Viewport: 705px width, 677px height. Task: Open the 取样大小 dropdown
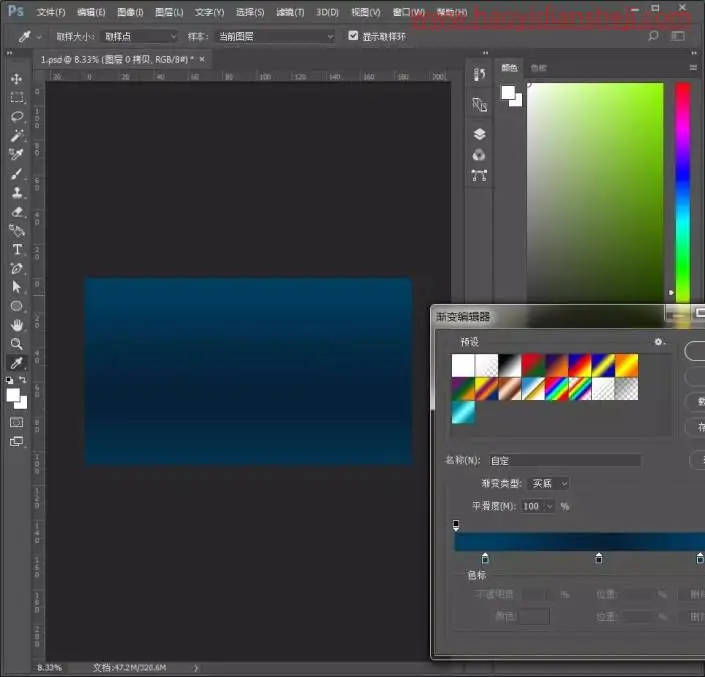[139, 36]
